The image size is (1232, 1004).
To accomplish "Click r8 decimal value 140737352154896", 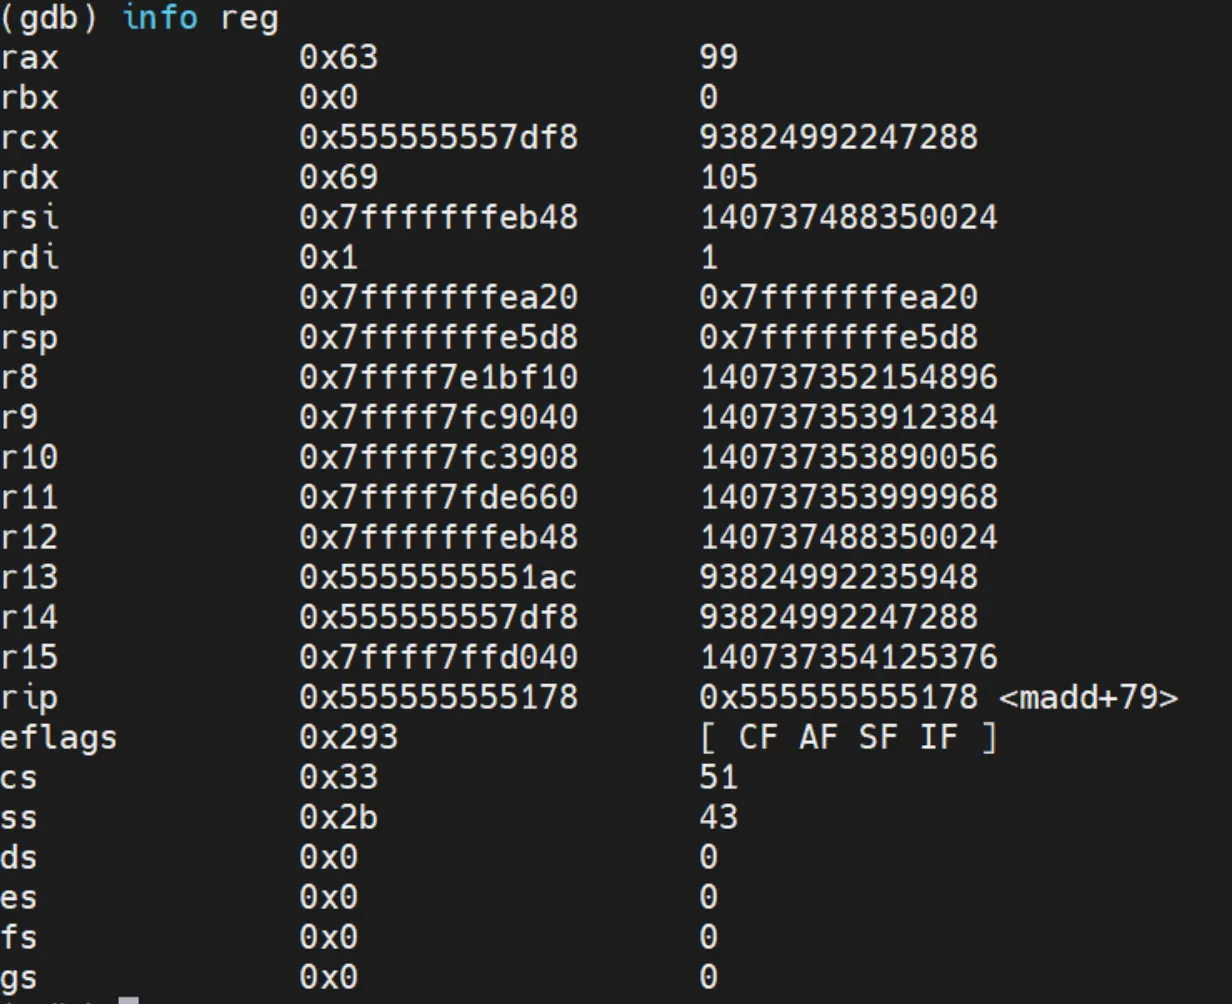I will [x=848, y=378].
